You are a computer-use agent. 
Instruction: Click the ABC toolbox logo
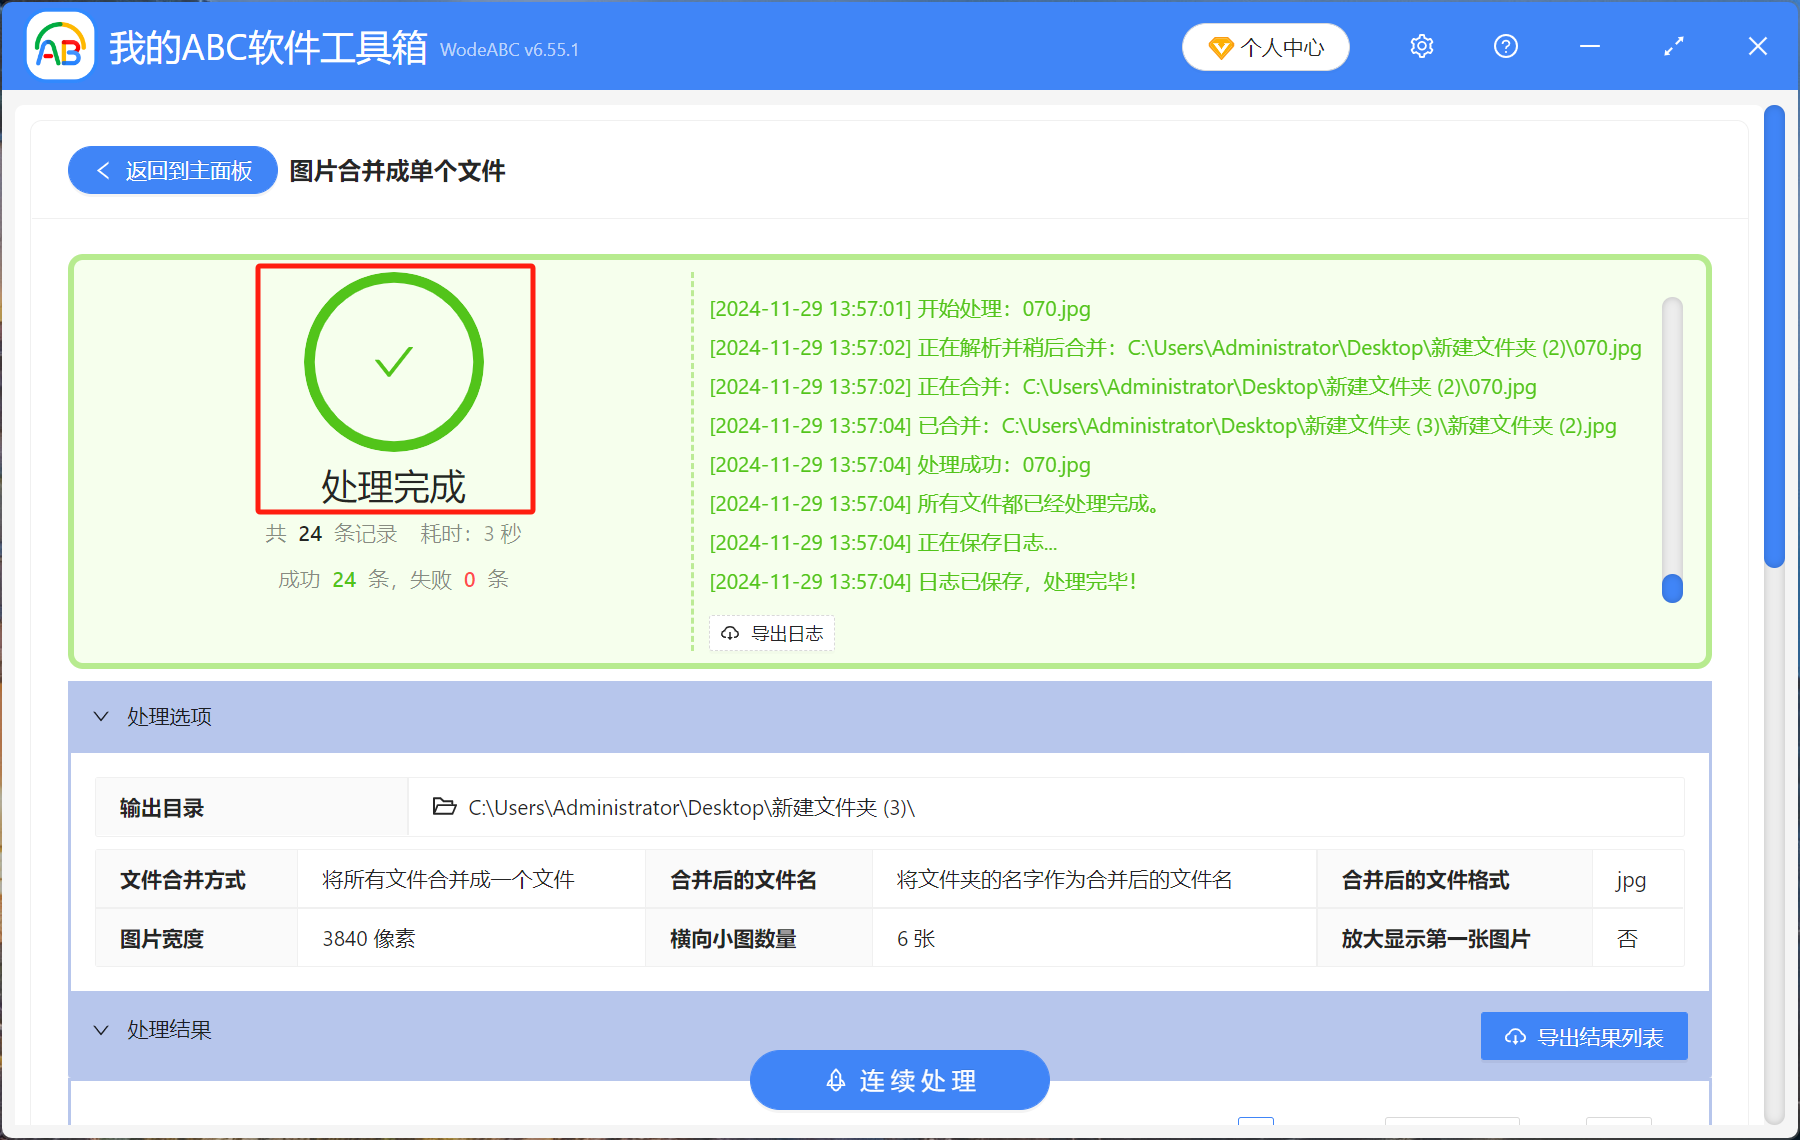[59, 45]
